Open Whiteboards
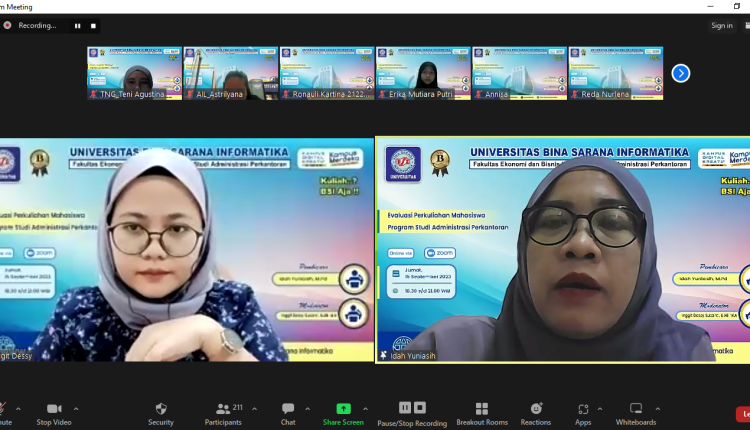The height and width of the screenshot is (430, 750). point(636,414)
